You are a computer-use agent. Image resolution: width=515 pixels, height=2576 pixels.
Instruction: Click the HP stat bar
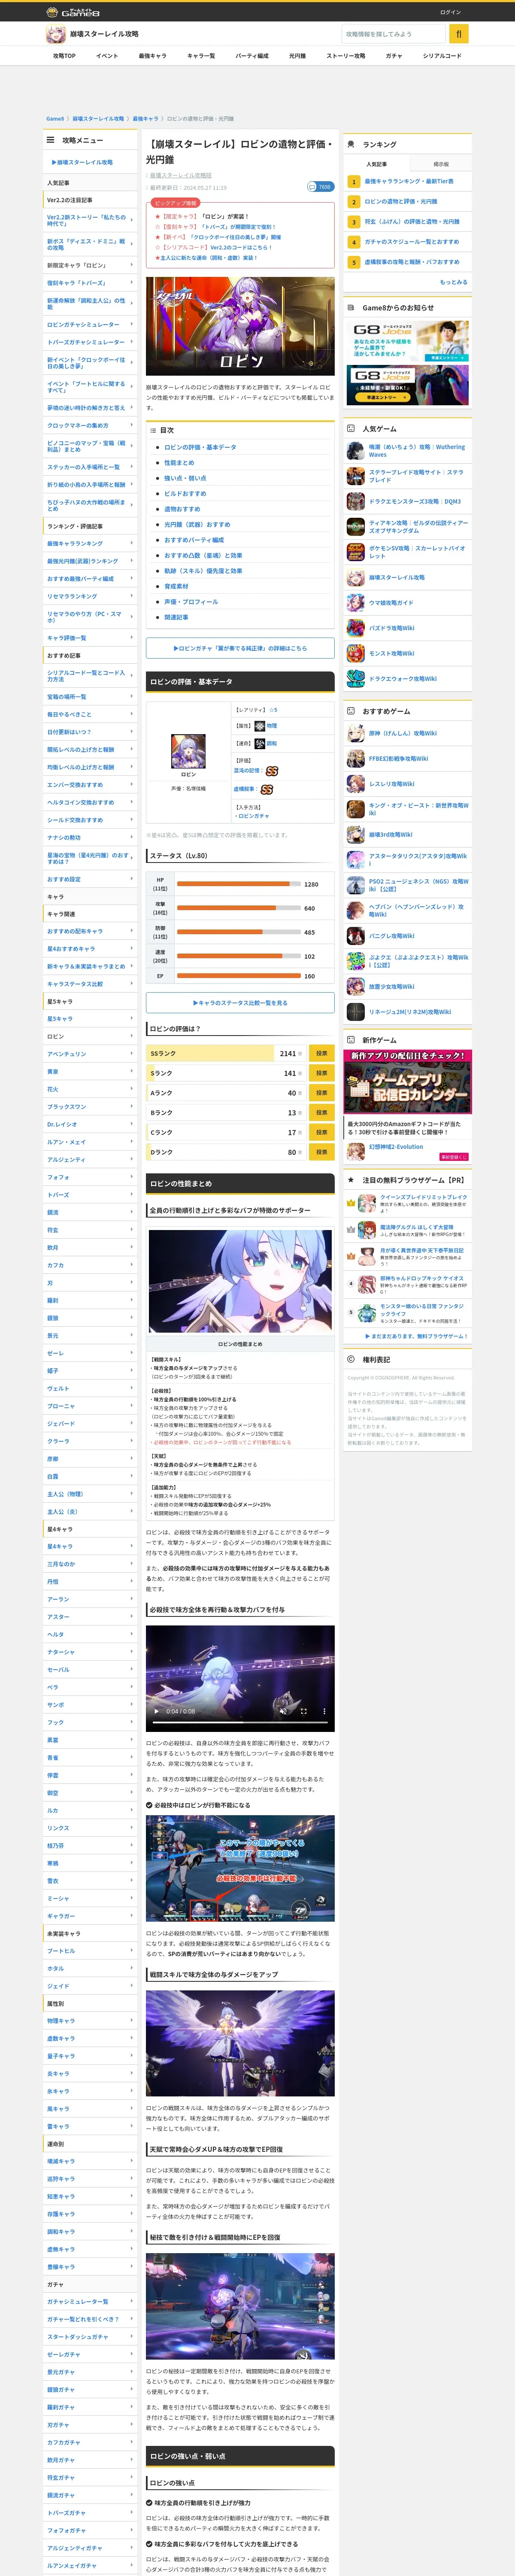238,884
